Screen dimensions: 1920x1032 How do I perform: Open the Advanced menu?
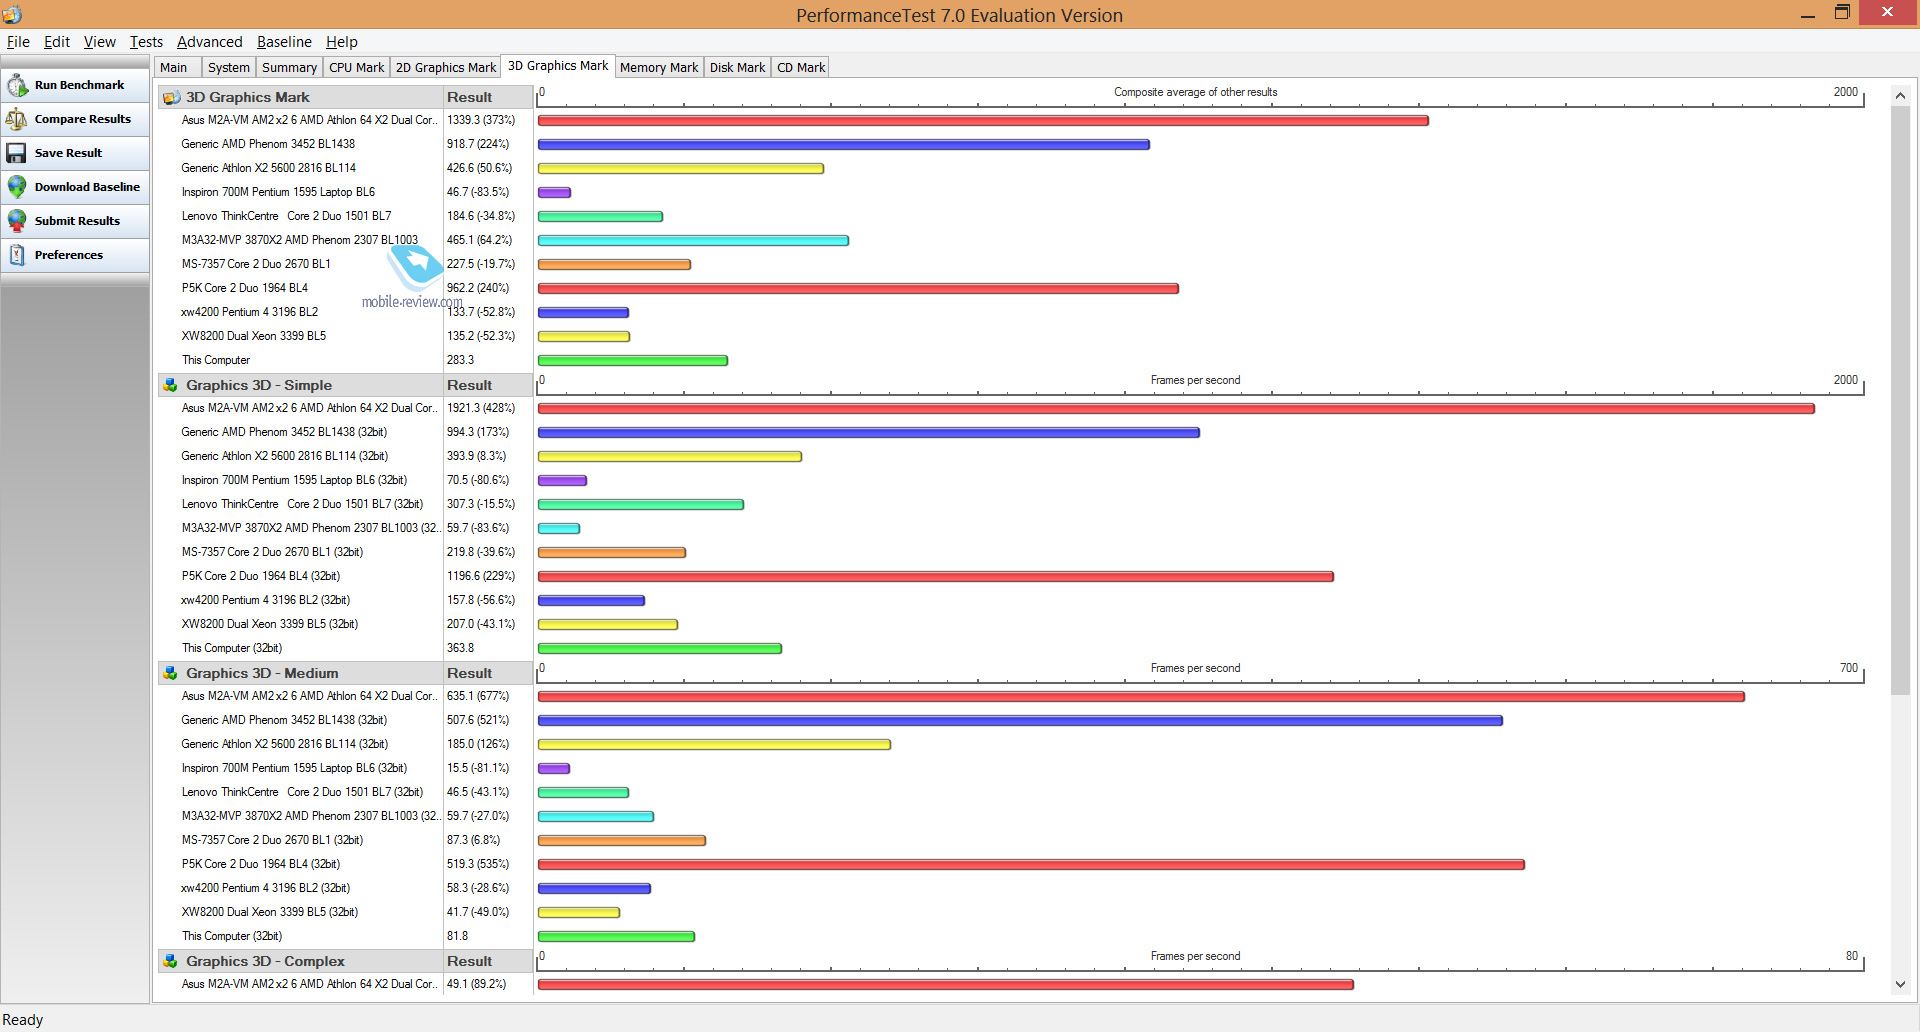pos(210,42)
